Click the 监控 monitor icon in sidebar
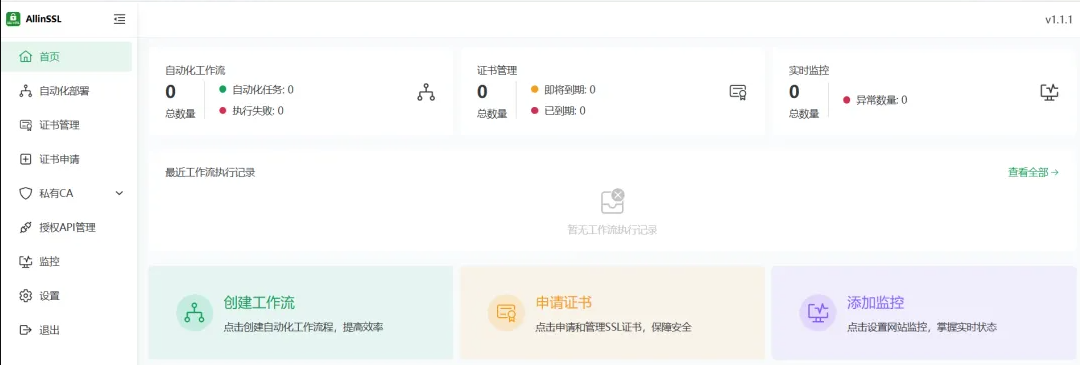This screenshot has height=365, width=1080. point(25,262)
